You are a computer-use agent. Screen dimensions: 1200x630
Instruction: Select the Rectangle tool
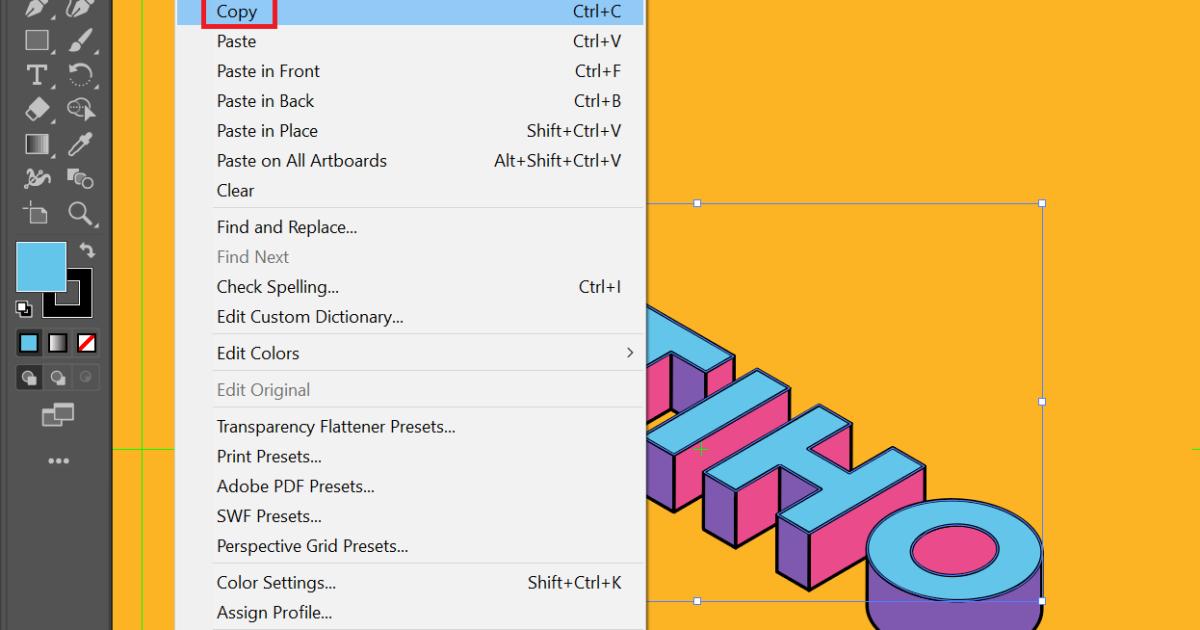37,41
